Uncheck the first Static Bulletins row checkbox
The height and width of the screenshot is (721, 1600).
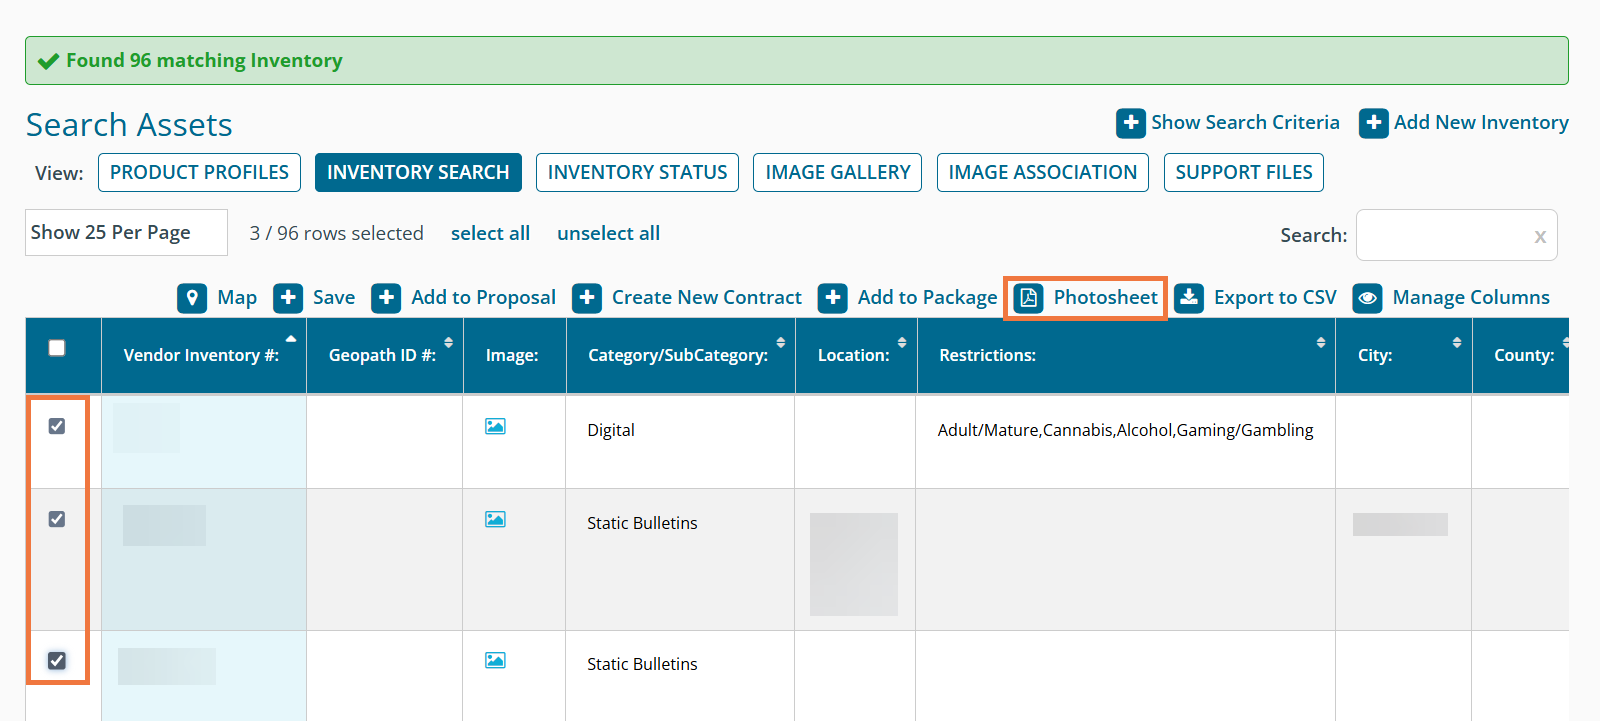(x=57, y=519)
